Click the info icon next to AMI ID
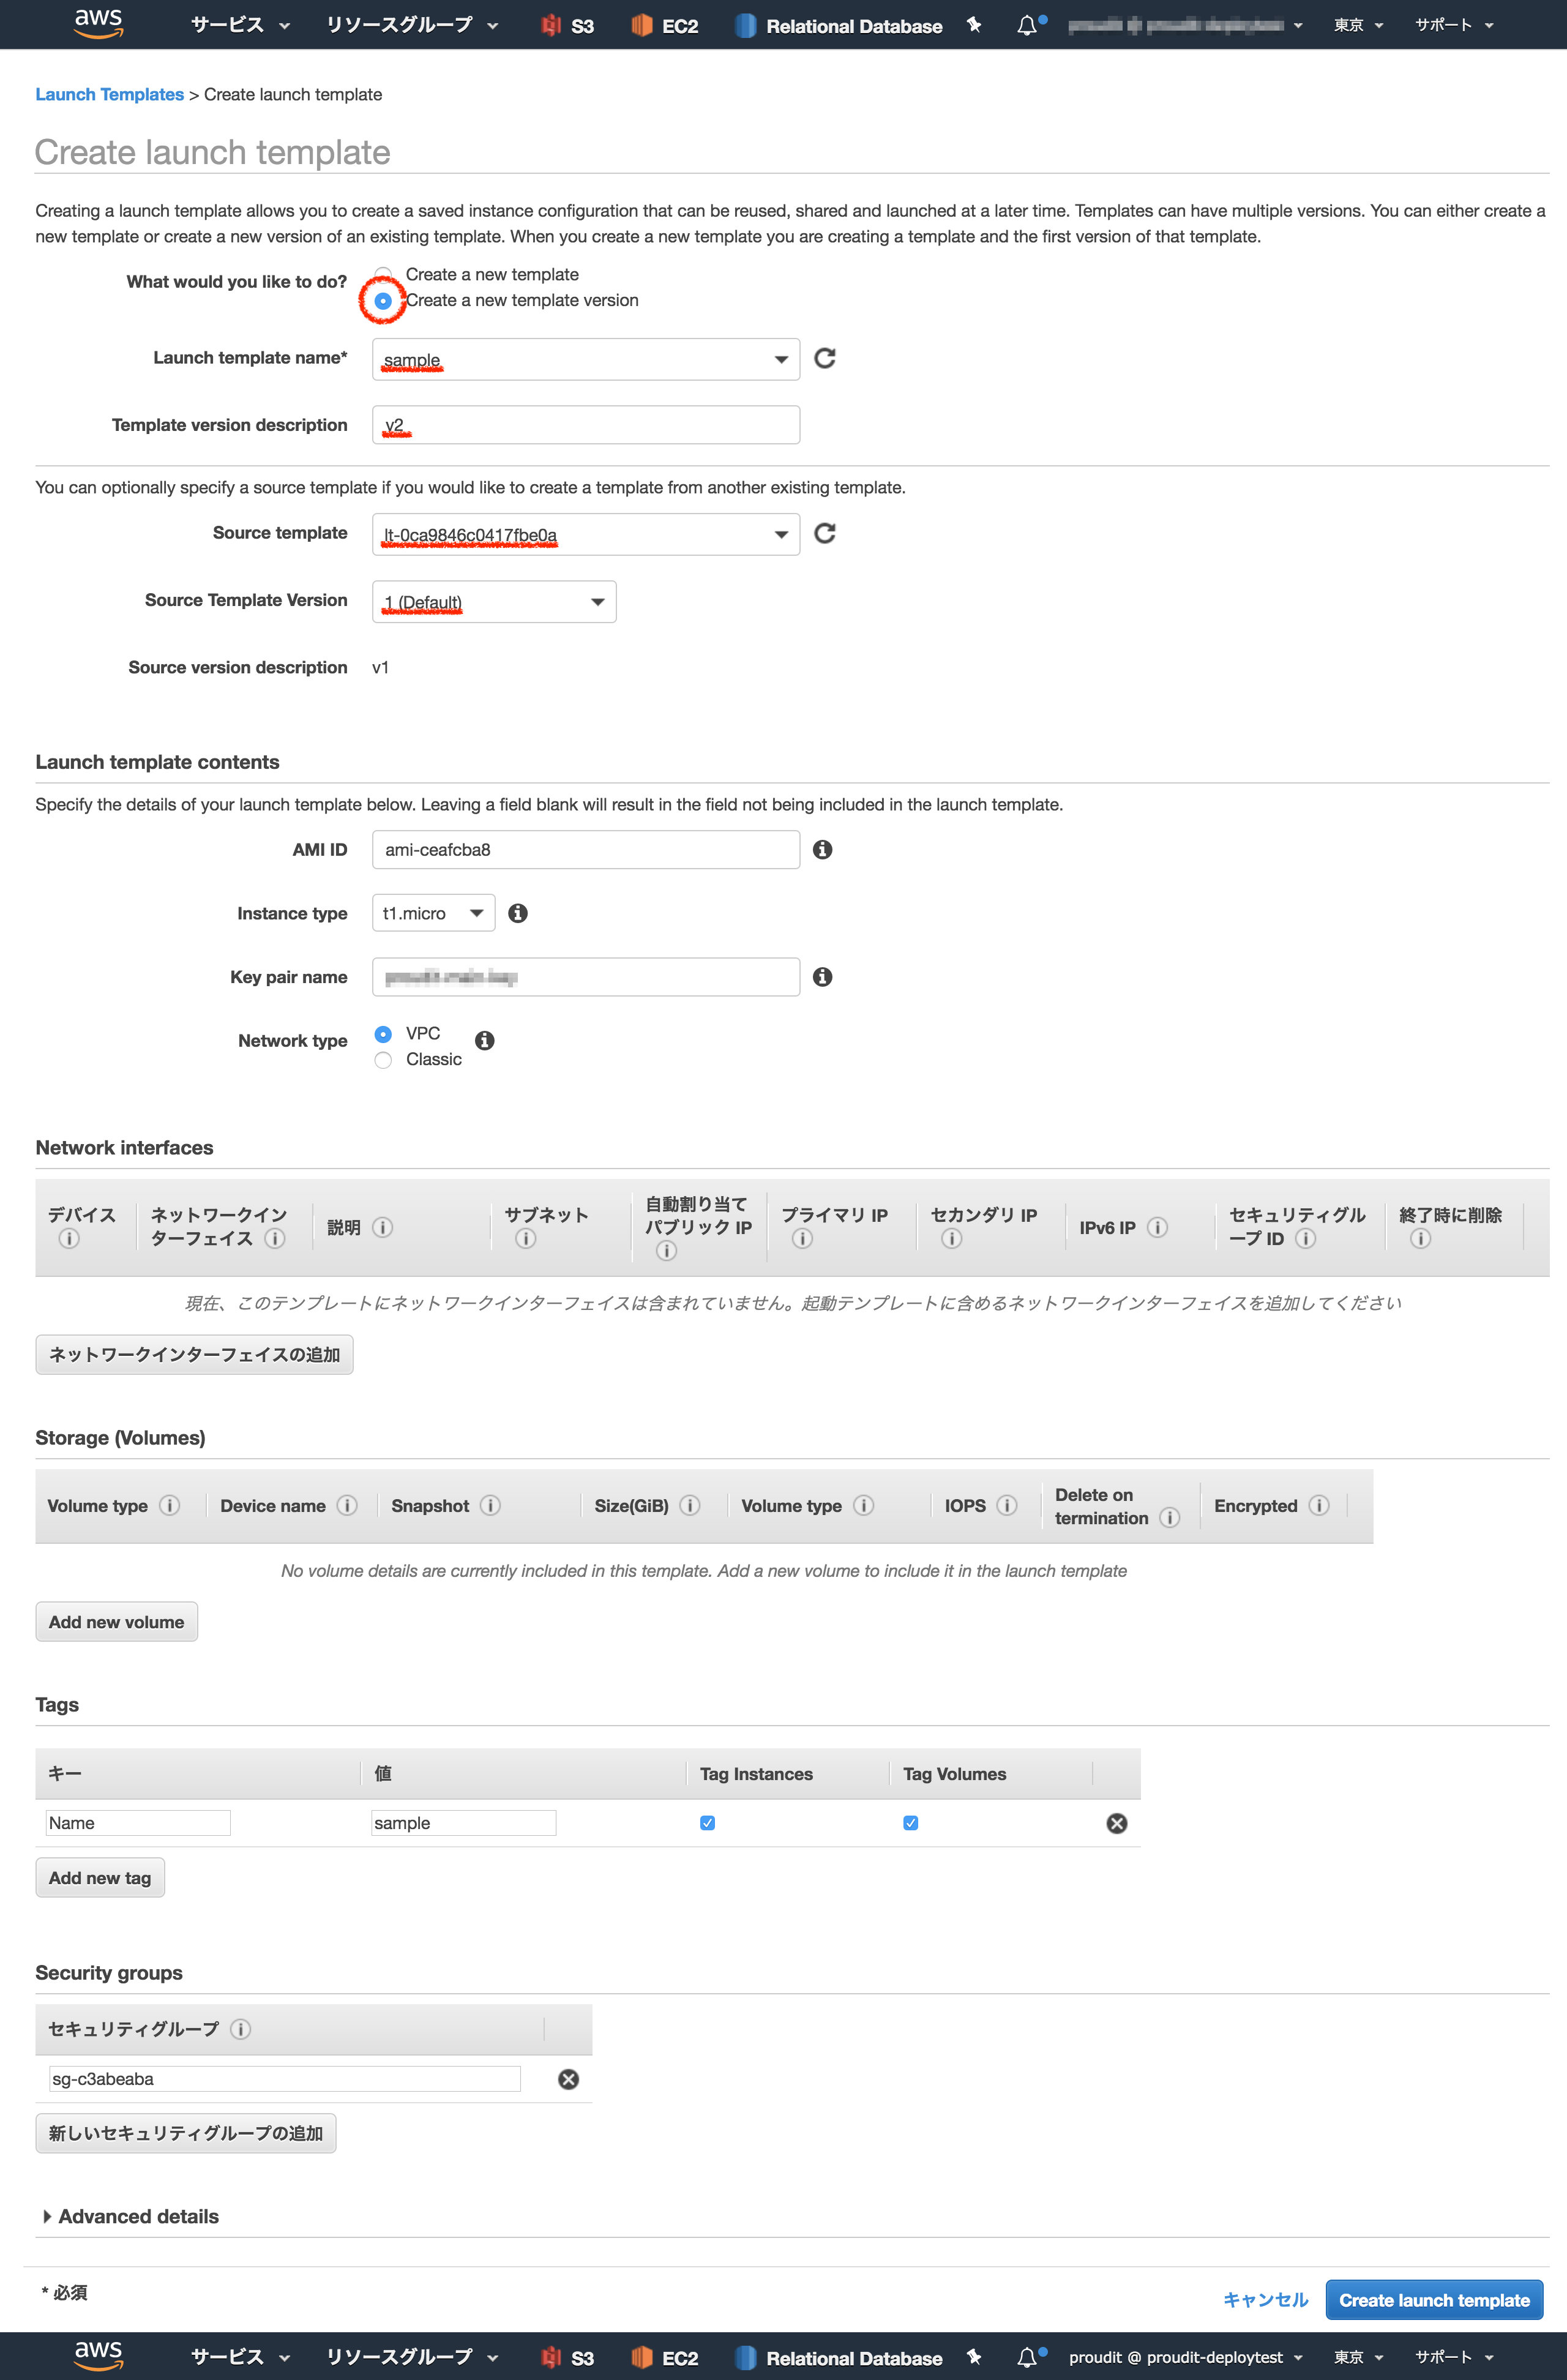1567x2380 pixels. pos(822,850)
